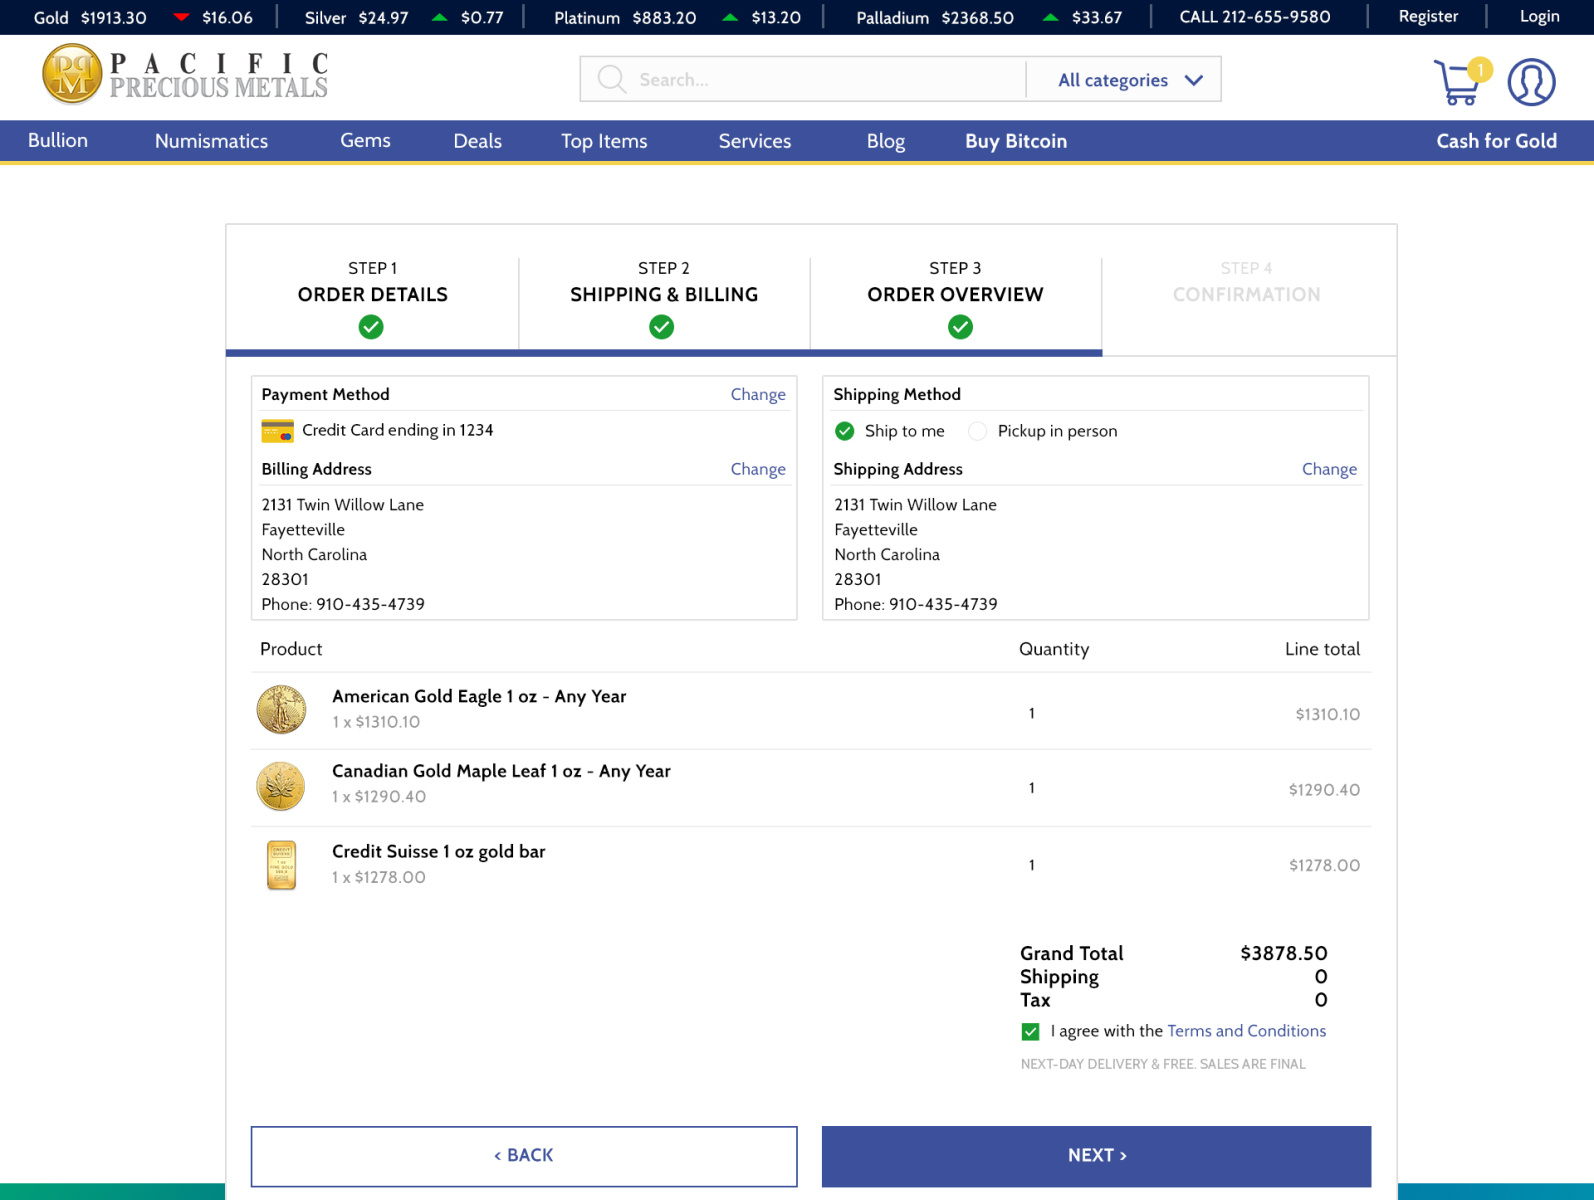Open the Top Items menu
Viewport: 1594px width, 1200px height.
pyautogui.click(x=604, y=141)
